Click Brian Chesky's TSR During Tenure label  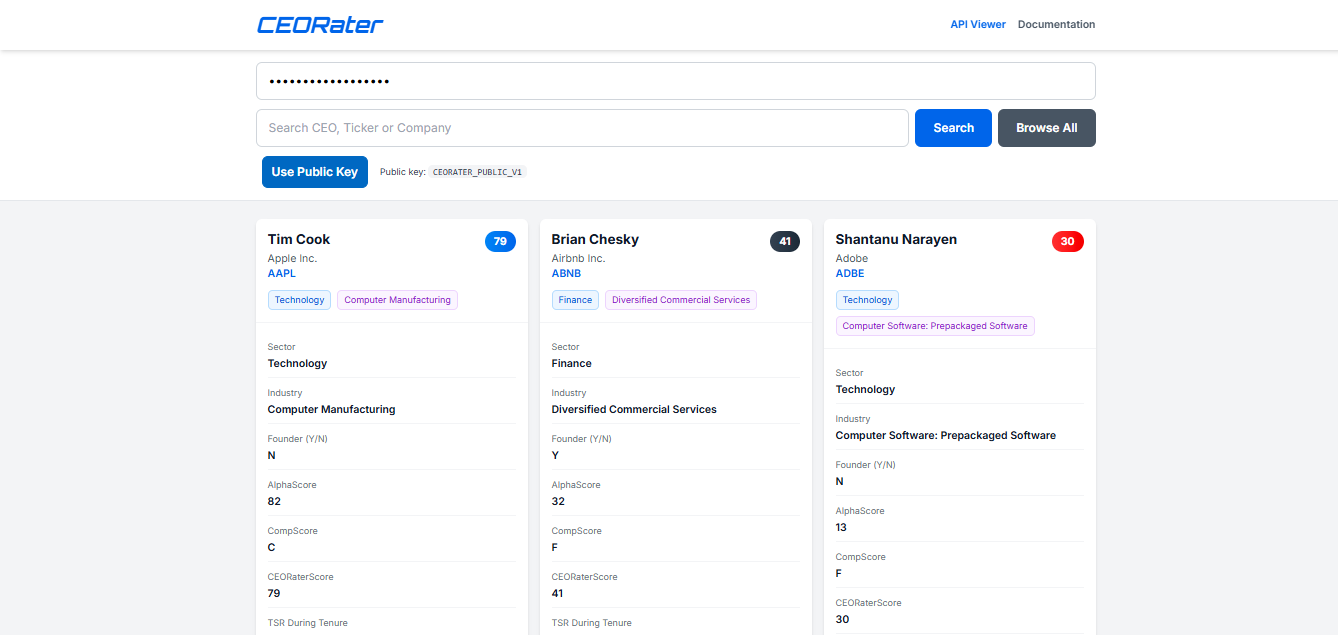pos(592,623)
